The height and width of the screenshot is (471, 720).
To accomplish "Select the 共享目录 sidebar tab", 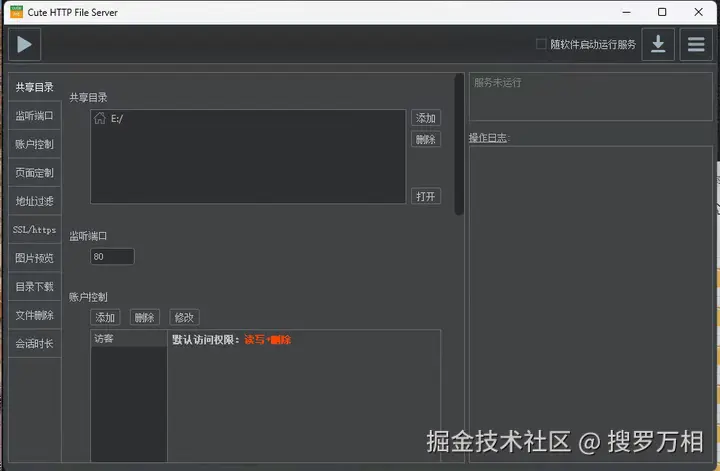I will click(x=35, y=87).
